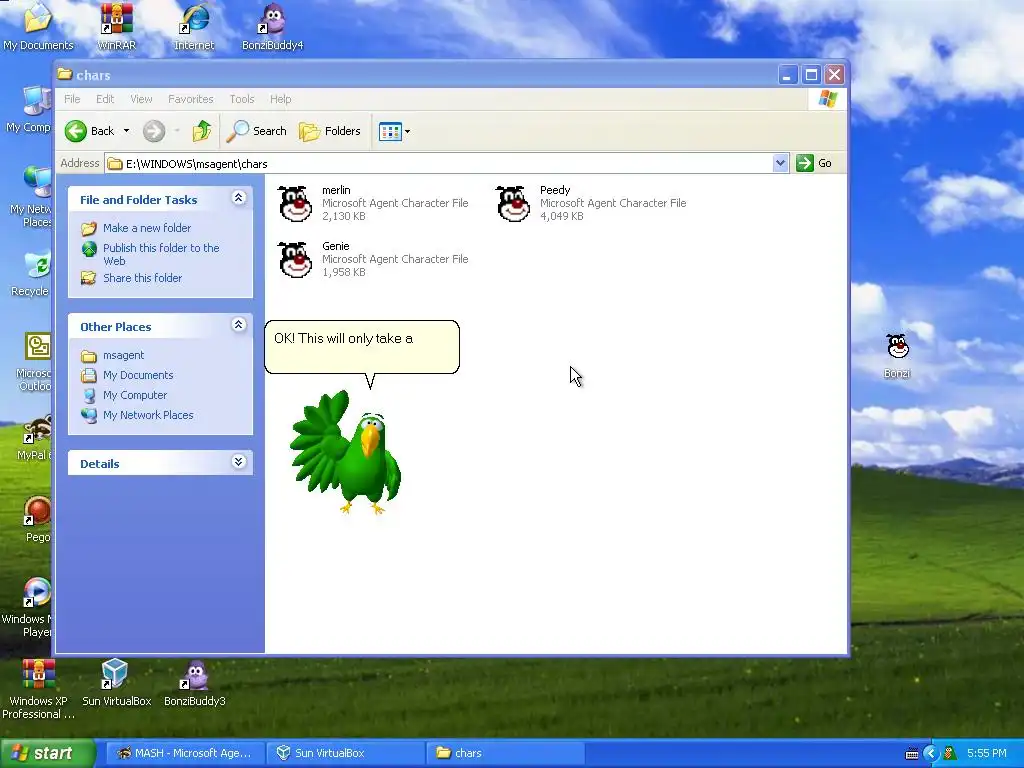The image size is (1024, 768).
Task: Select the merlin character file icon
Action: pos(295,204)
